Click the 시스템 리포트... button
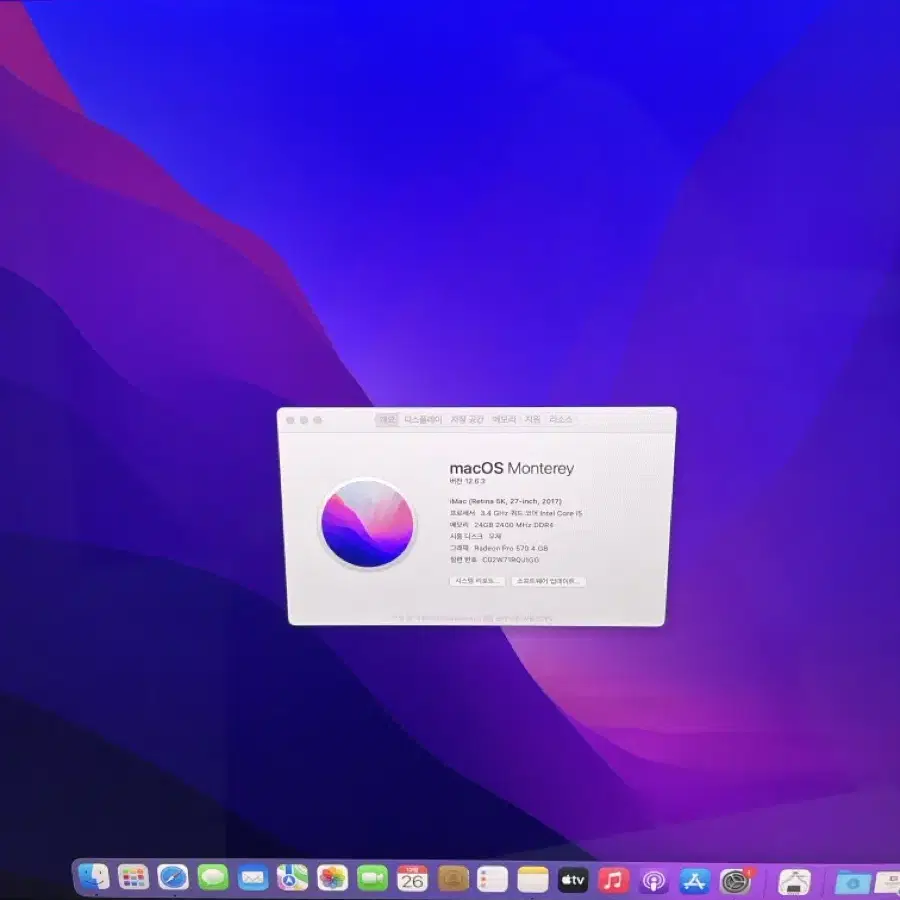Screen dimensions: 900x900 (x=477, y=581)
